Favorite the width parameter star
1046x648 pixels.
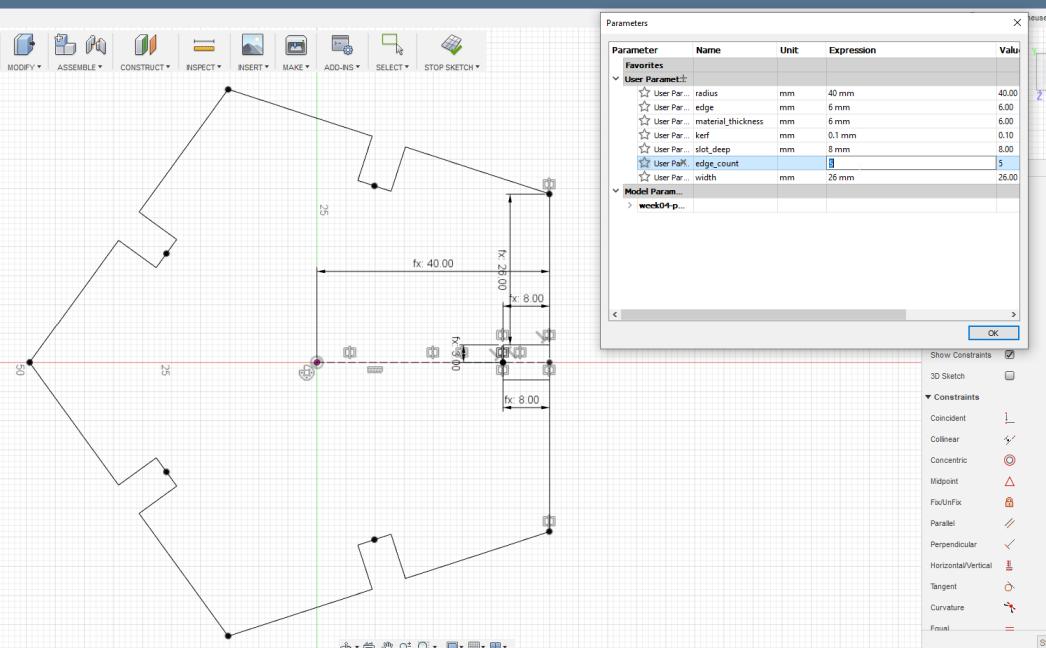click(x=644, y=177)
